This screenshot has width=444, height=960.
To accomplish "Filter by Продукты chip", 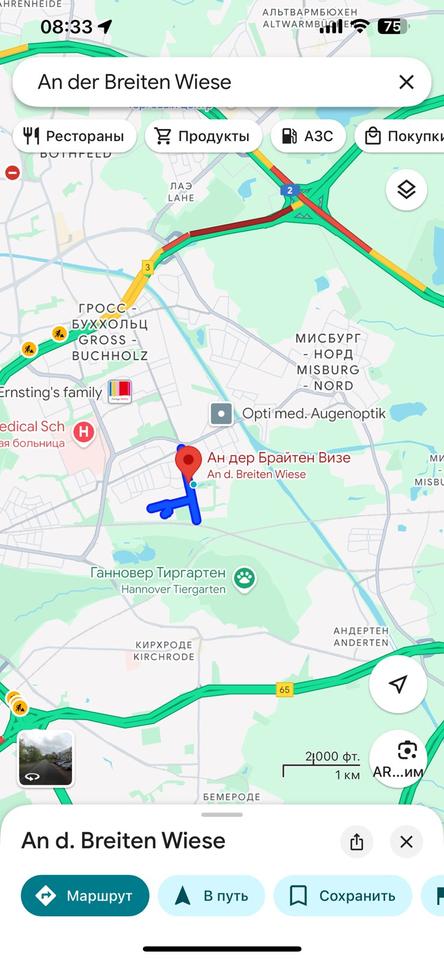I will 203,136.
